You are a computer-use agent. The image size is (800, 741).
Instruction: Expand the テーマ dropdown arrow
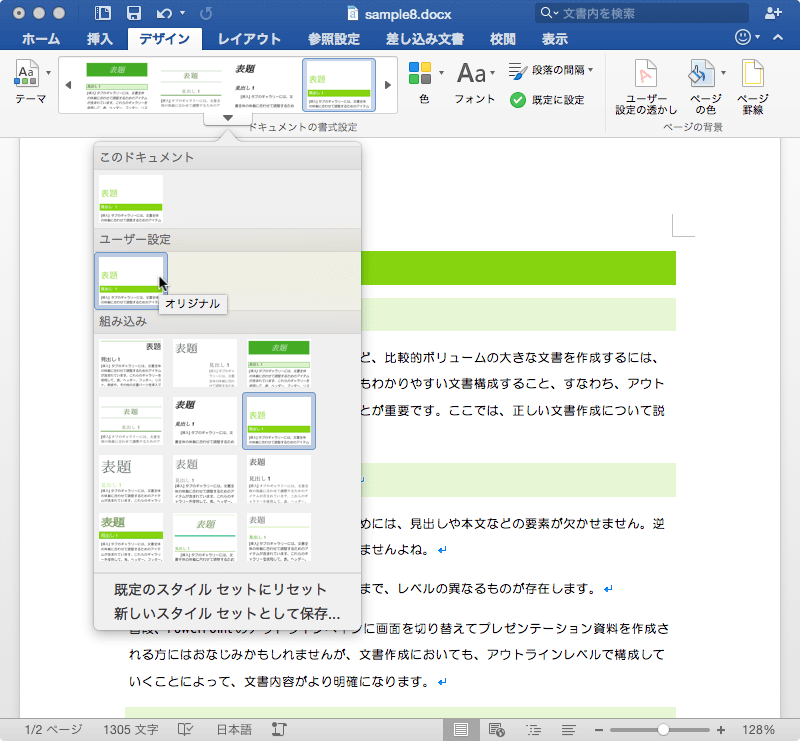tap(48, 73)
